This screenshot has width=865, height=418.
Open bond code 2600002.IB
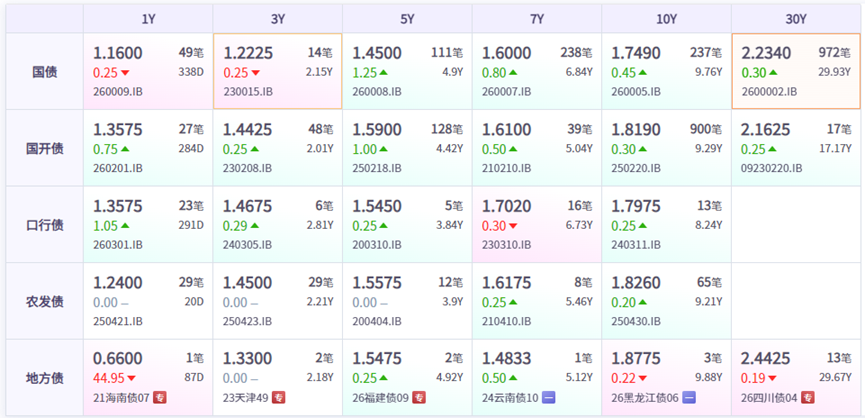point(768,92)
